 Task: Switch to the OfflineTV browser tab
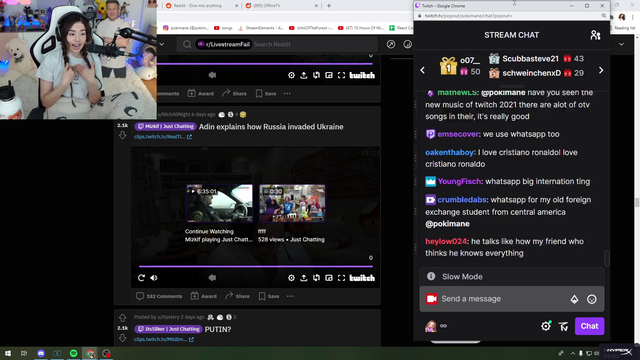click(281, 6)
